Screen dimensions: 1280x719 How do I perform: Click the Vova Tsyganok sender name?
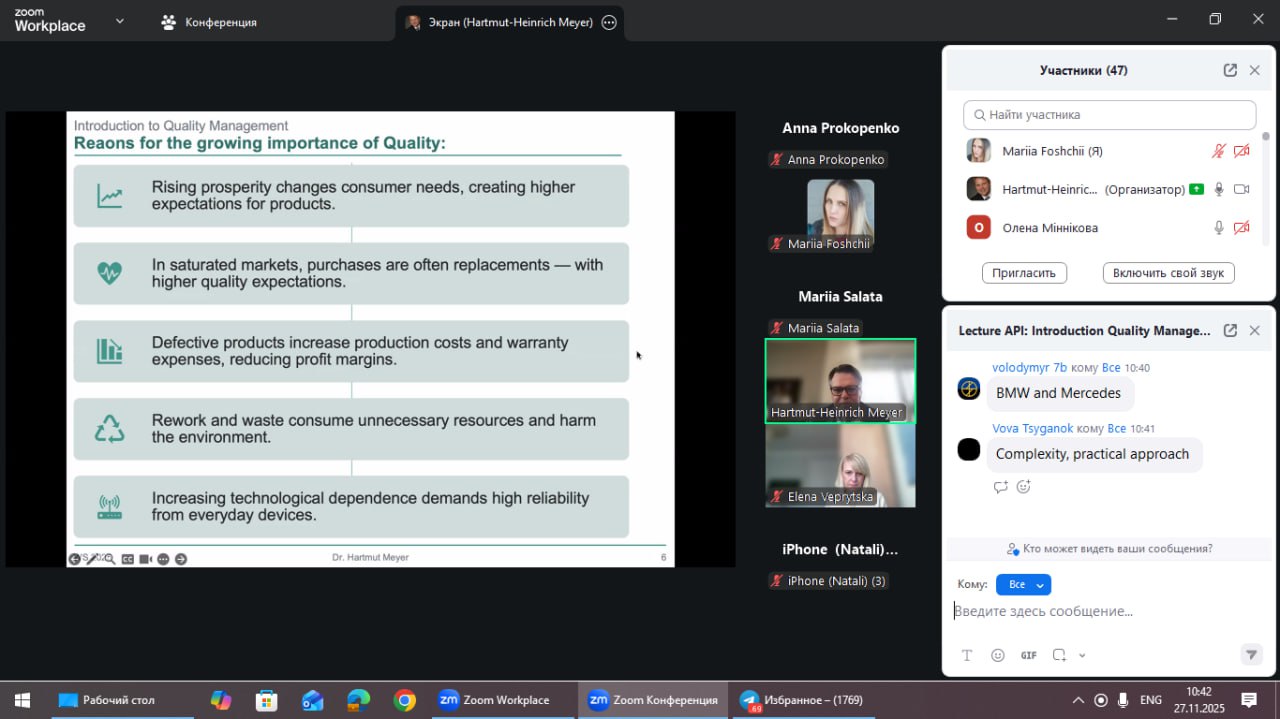[1032, 428]
